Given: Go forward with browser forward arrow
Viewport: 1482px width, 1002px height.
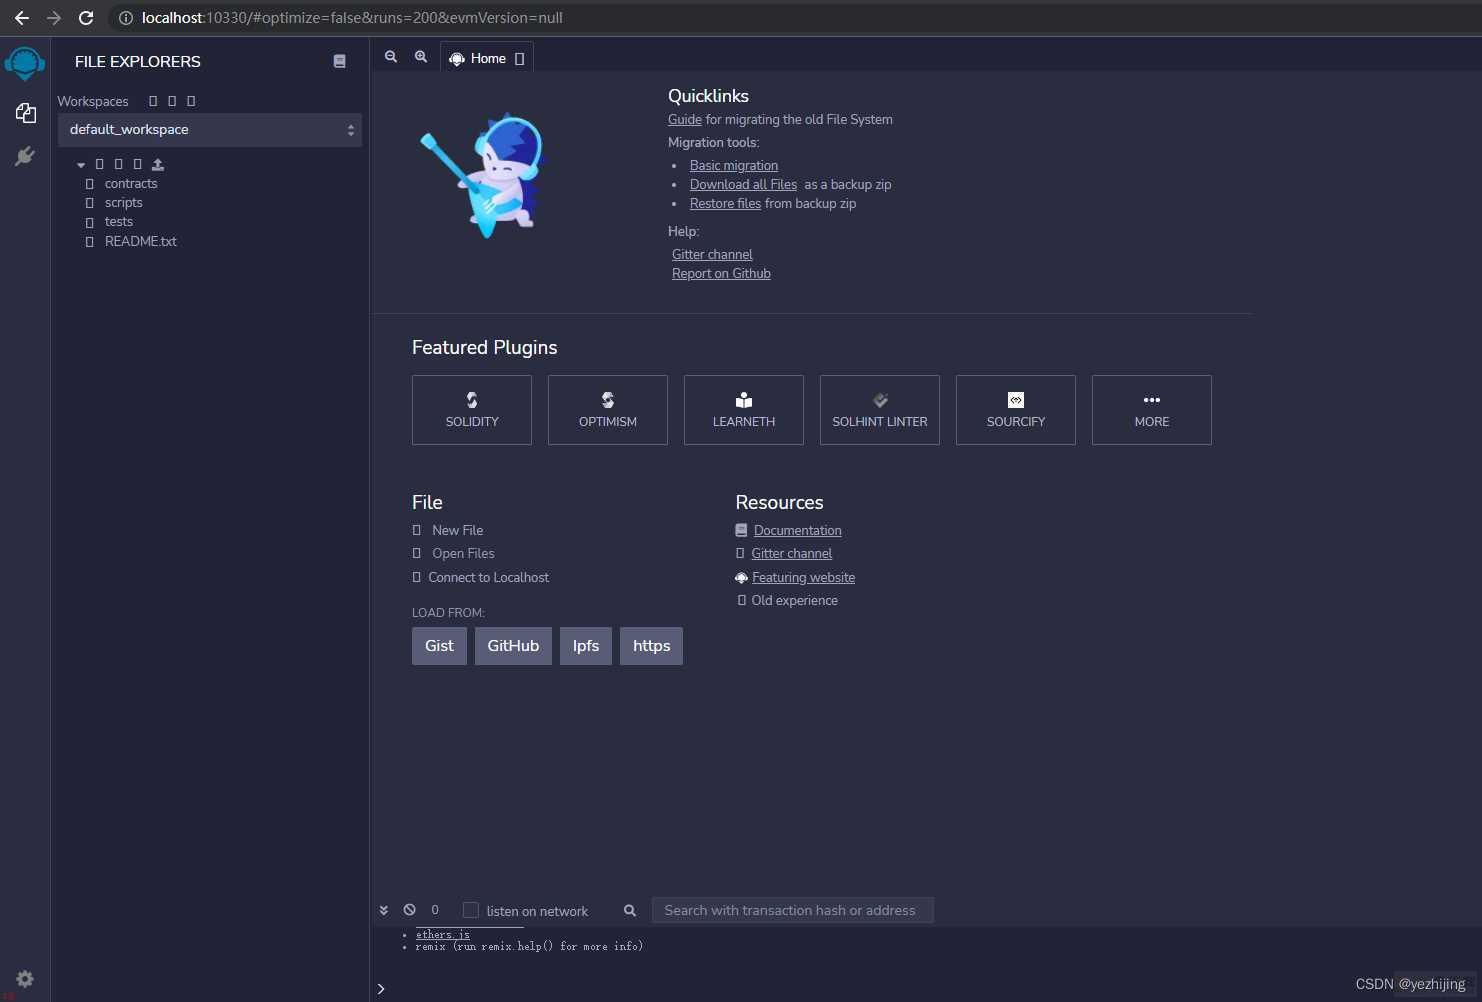Looking at the screenshot, I should (x=54, y=18).
